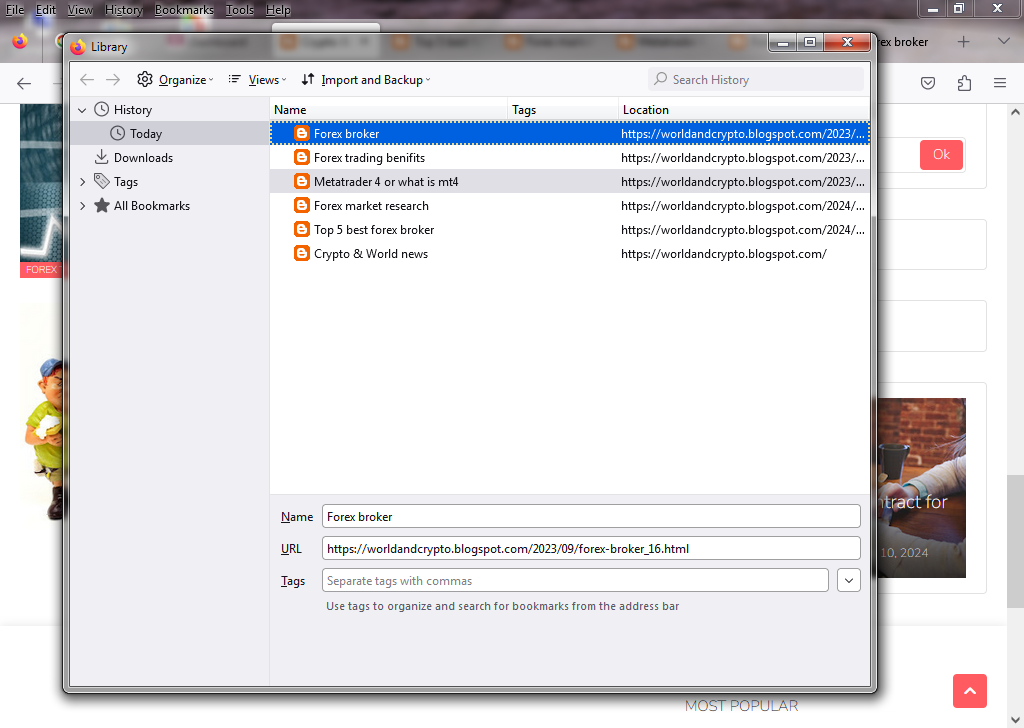Click the All Bookmarks star icon

tap(101, 205)
